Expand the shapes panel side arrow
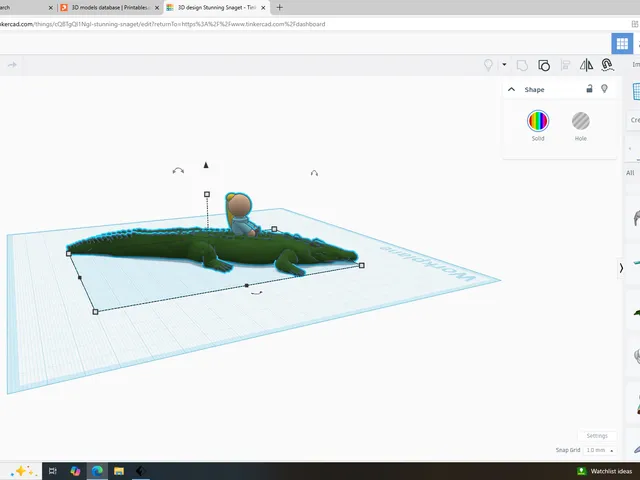 pos(621,268)
